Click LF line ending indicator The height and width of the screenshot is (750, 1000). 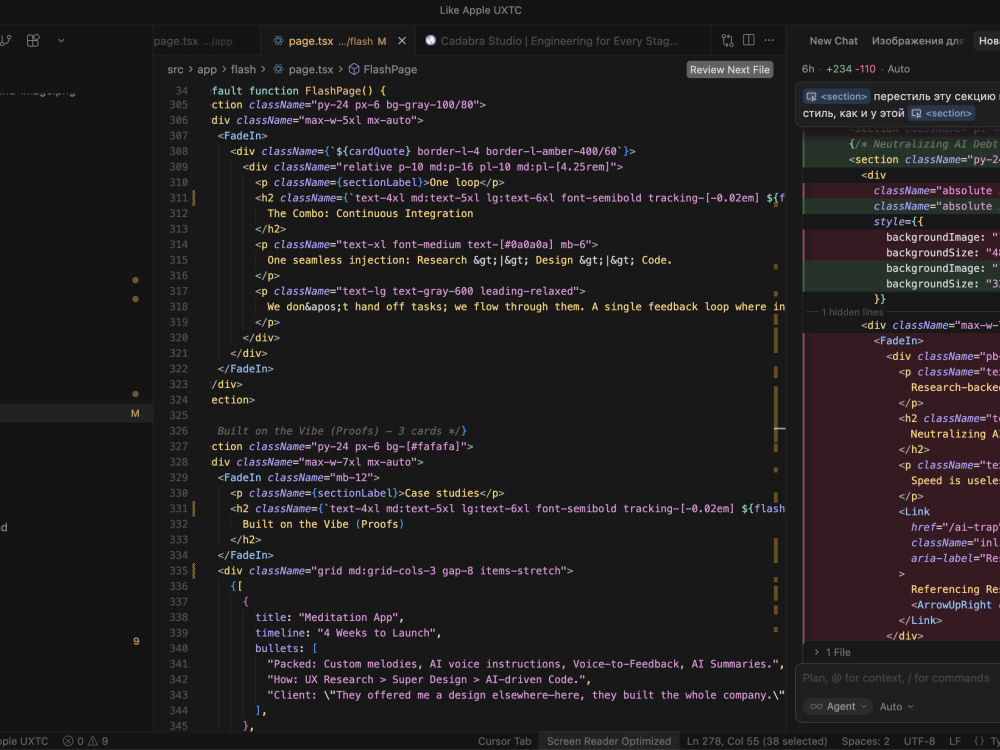pos(954,741)
